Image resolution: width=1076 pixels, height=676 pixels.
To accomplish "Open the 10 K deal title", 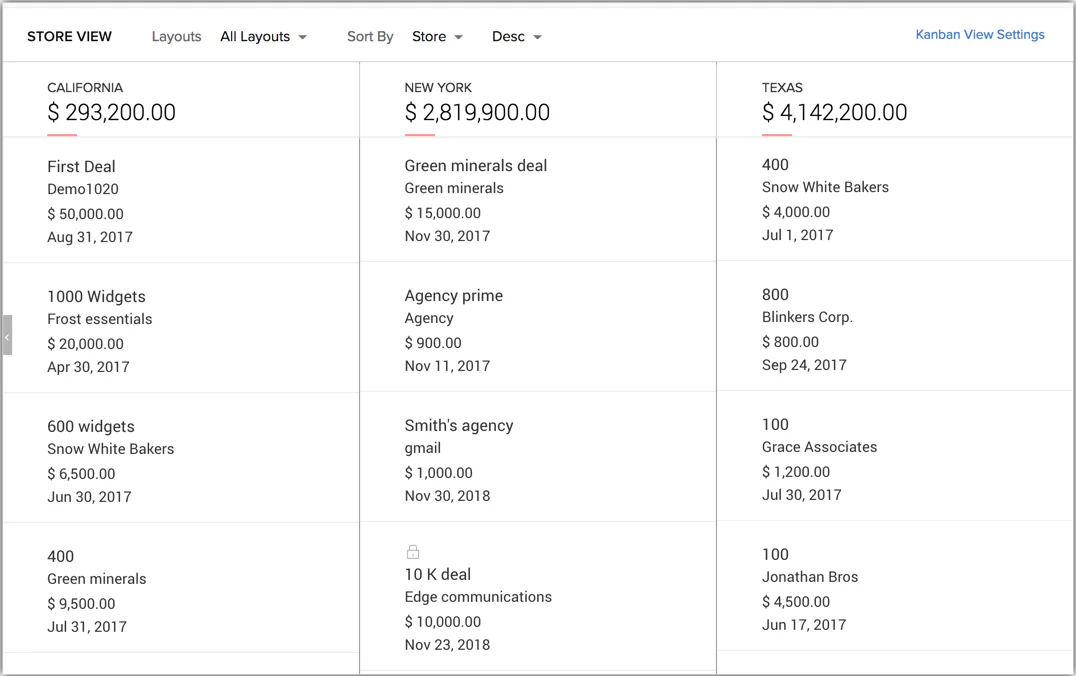I will [x=438, y=574].
